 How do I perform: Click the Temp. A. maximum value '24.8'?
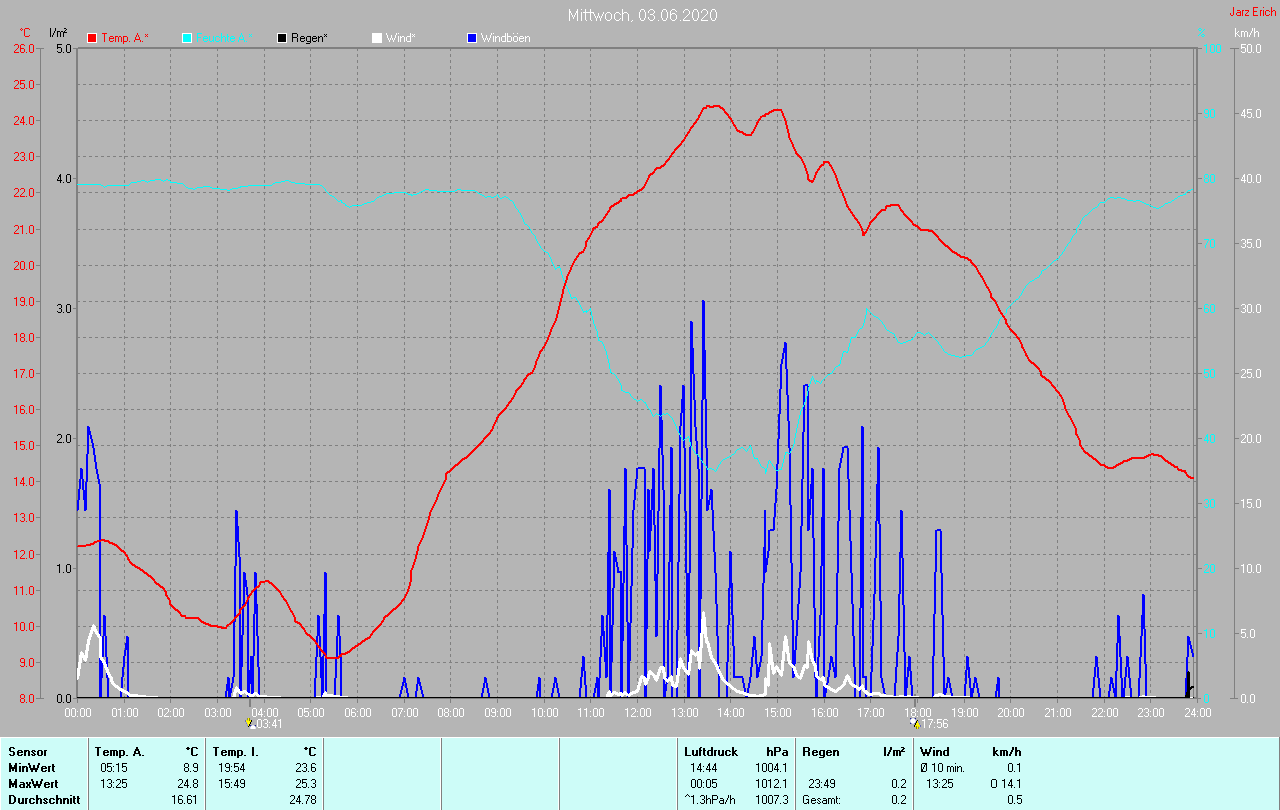188,783
